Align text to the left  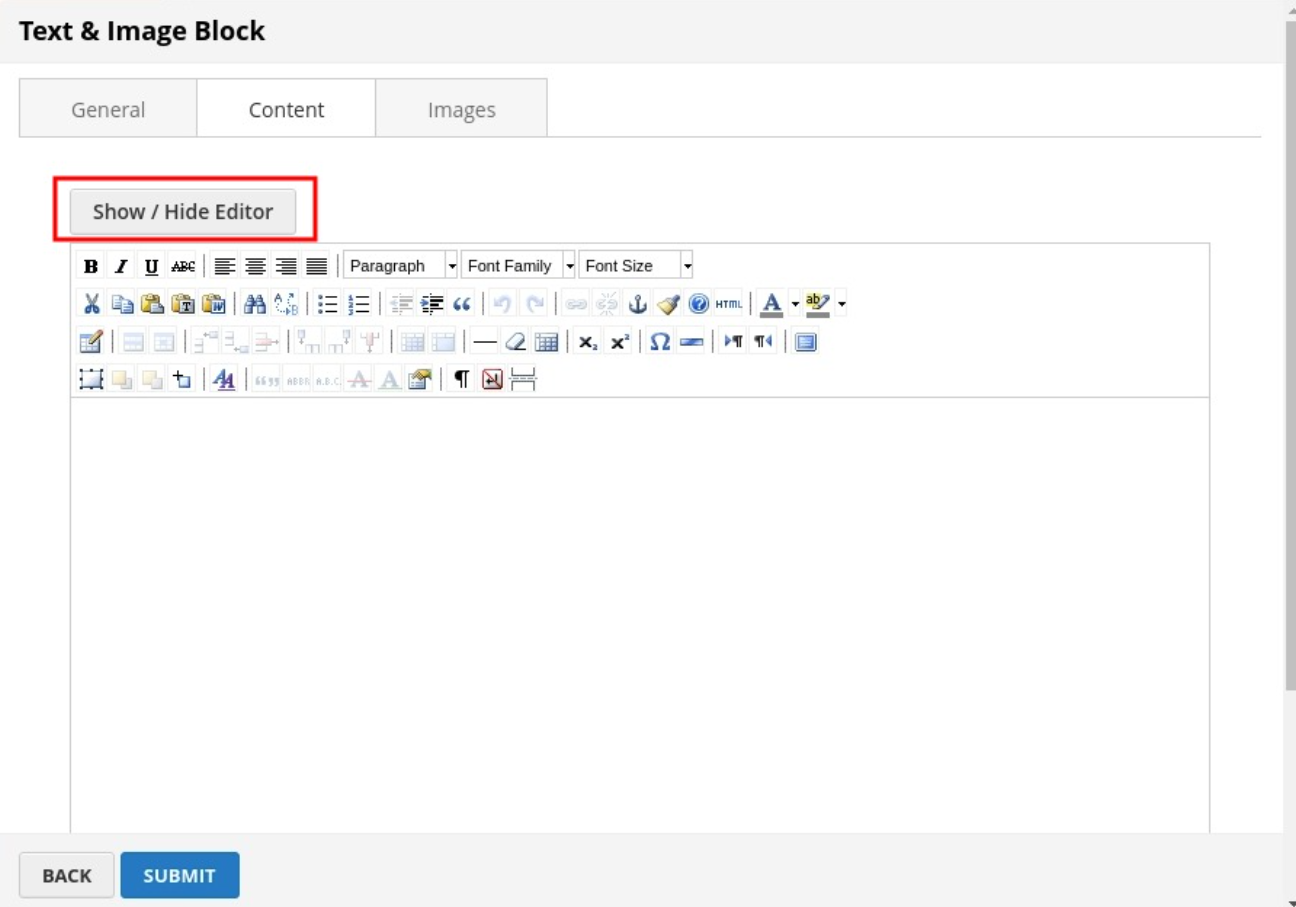[225, 266]
